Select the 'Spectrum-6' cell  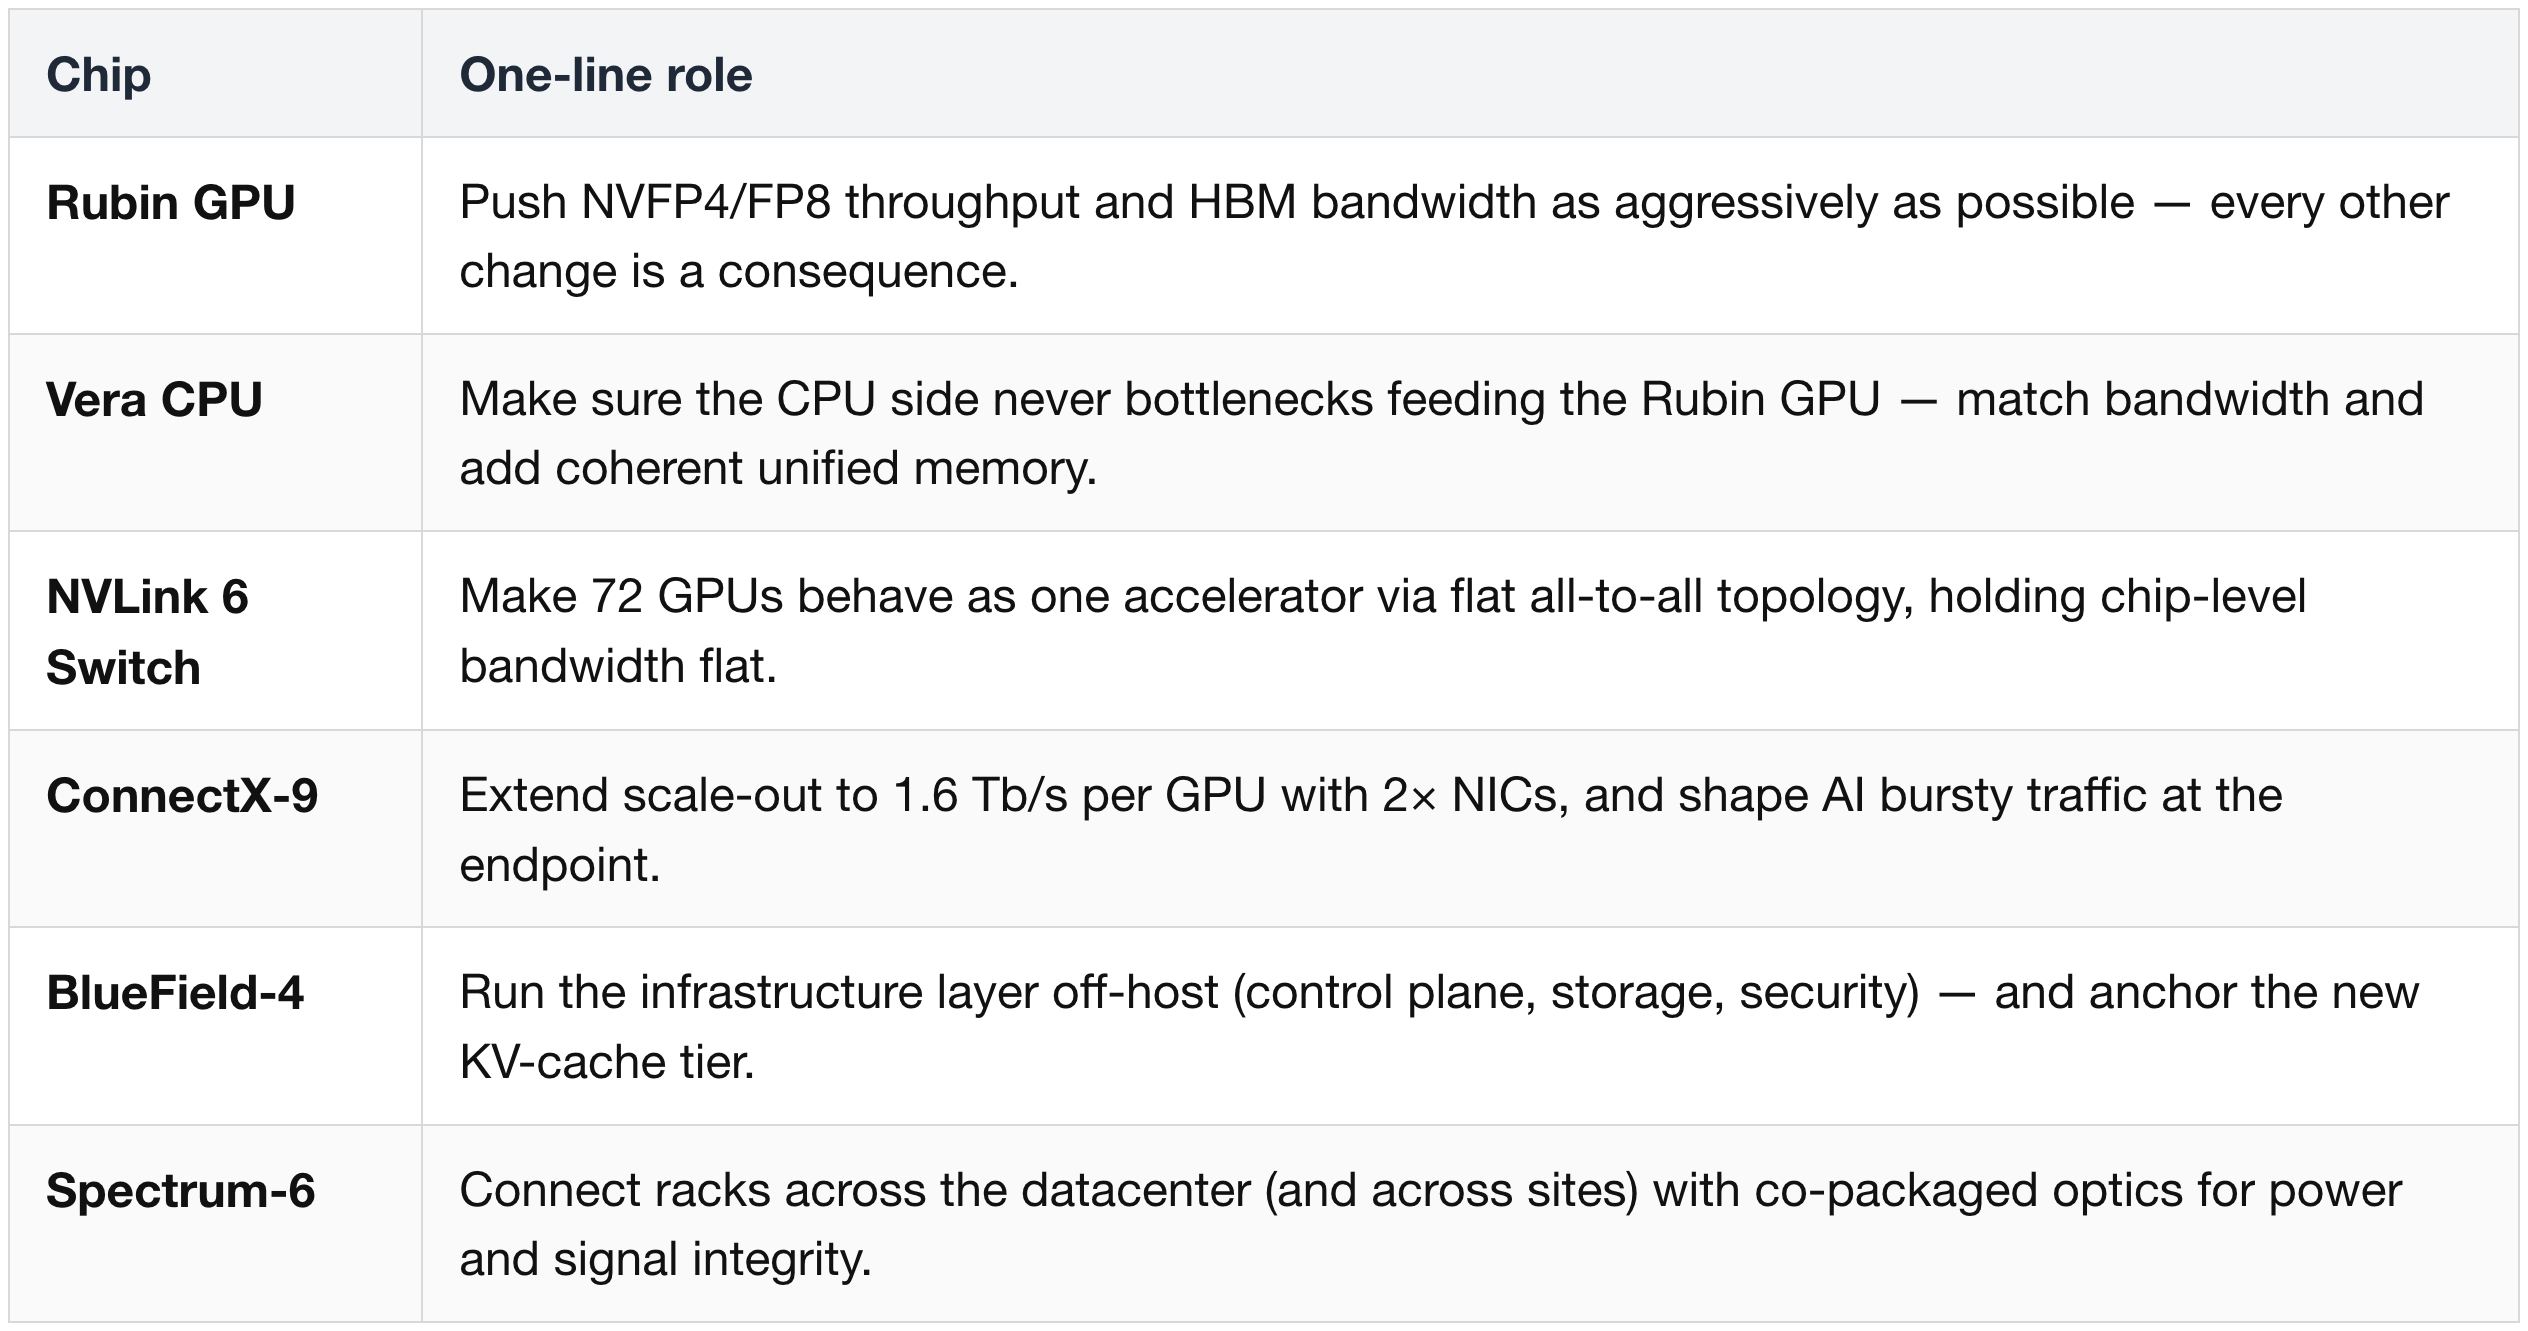point(215,1224)
